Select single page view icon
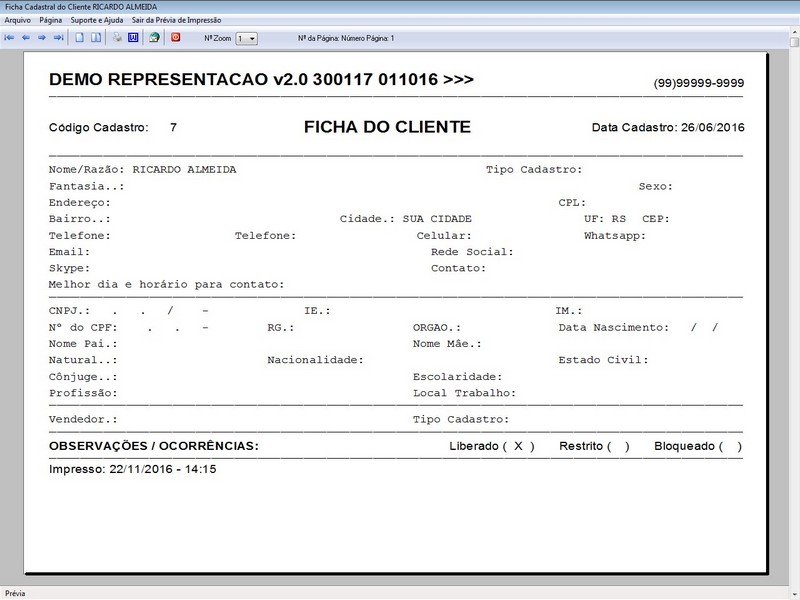 pos(80,38)
